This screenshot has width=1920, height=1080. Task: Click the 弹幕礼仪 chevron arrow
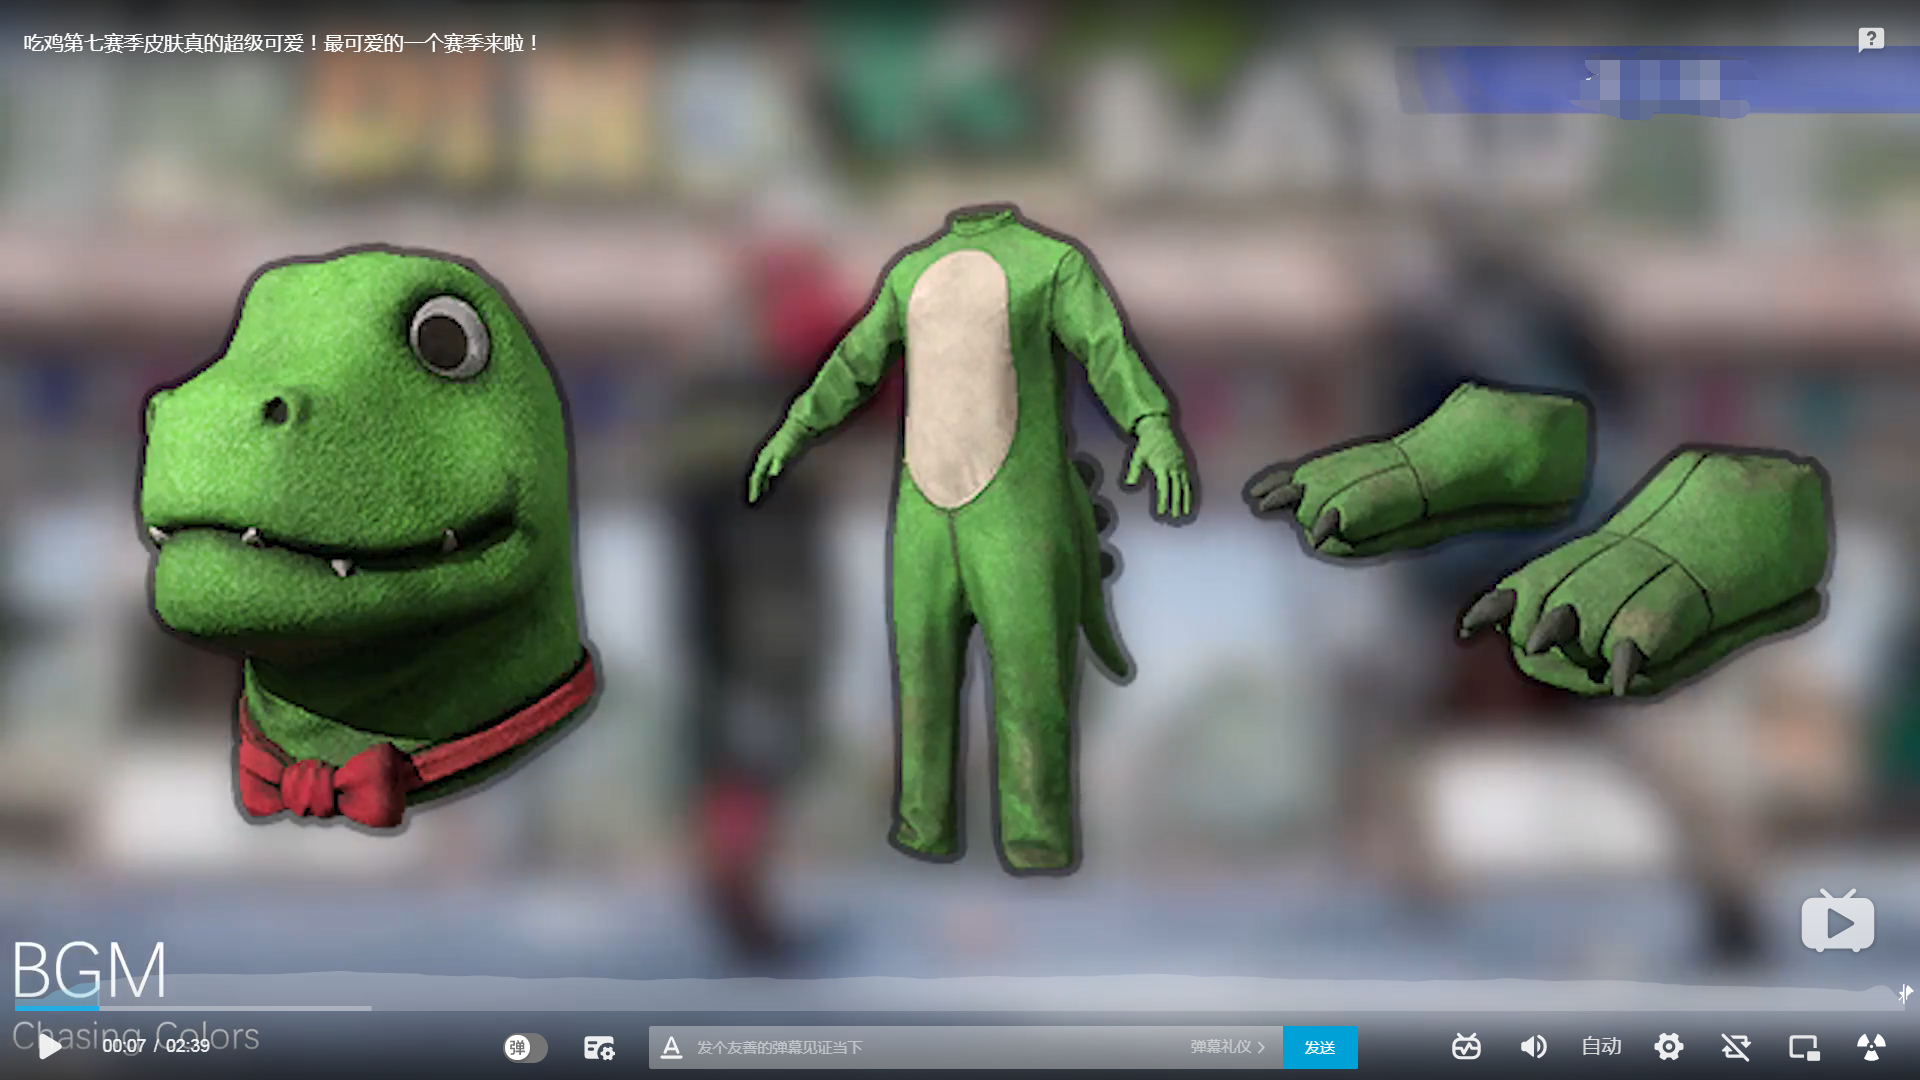pyautogui.click(x=1262, y=1047)
